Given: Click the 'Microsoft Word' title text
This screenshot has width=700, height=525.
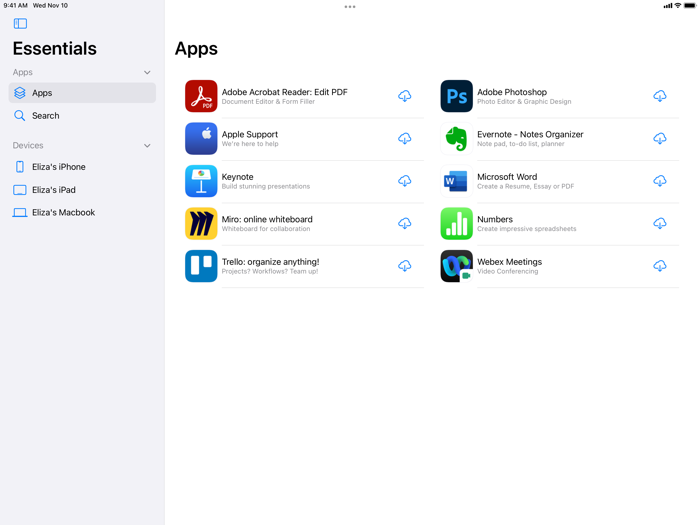Looking at the screenshot, I should tap(507, 177).
